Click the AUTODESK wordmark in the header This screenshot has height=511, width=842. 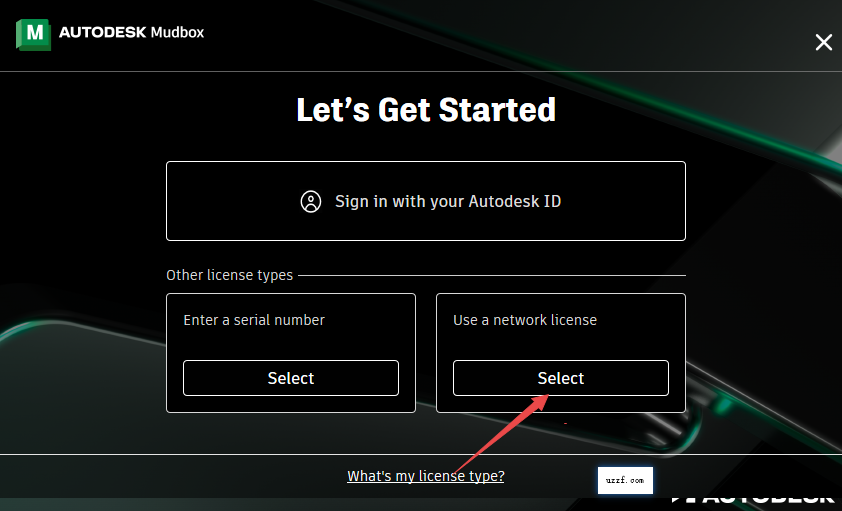pos(102,32)
